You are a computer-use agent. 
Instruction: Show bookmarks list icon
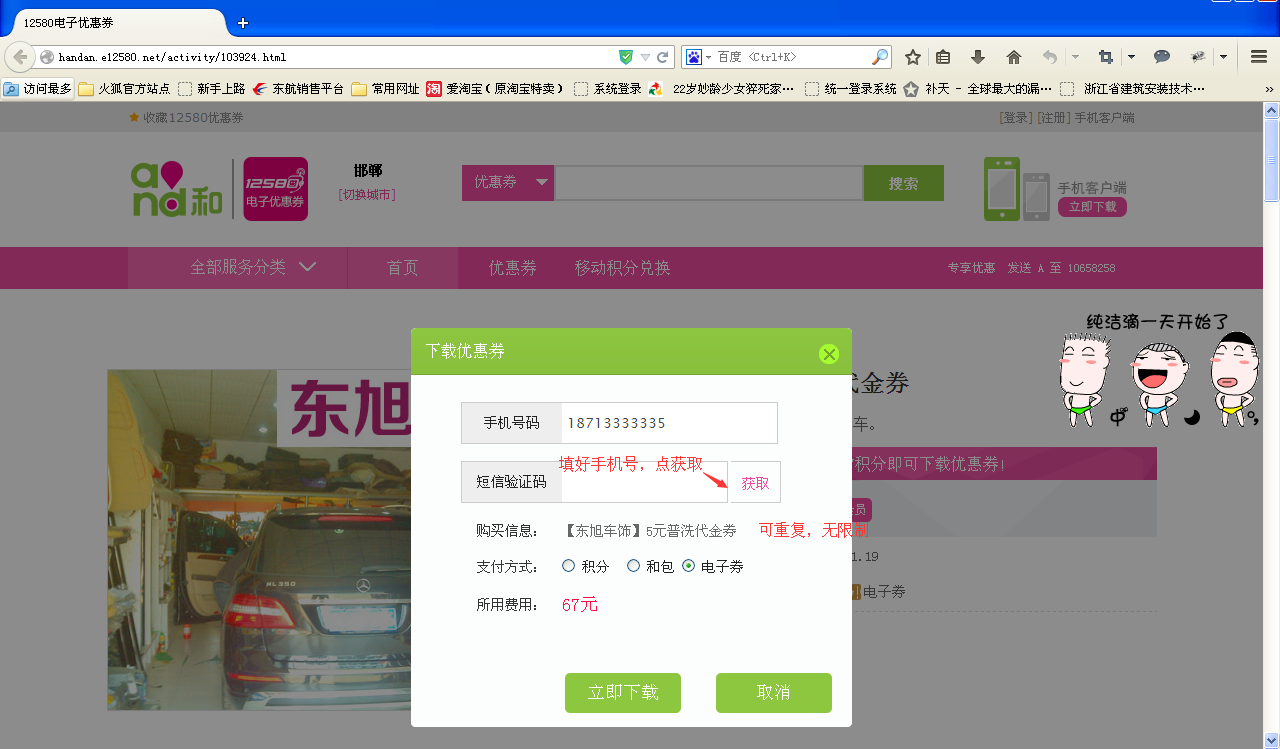pyautogui.click(x=943, y=57)
